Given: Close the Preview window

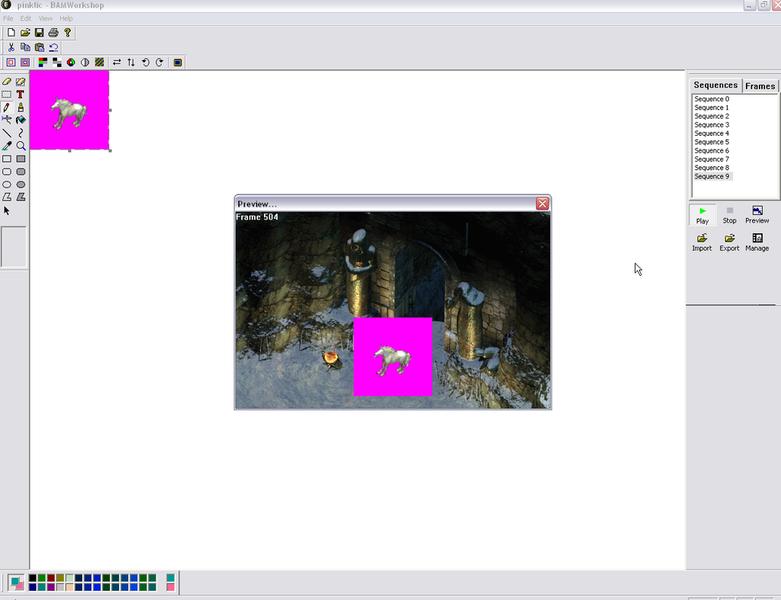Looking at the screenshot, I should pos(542,203).
